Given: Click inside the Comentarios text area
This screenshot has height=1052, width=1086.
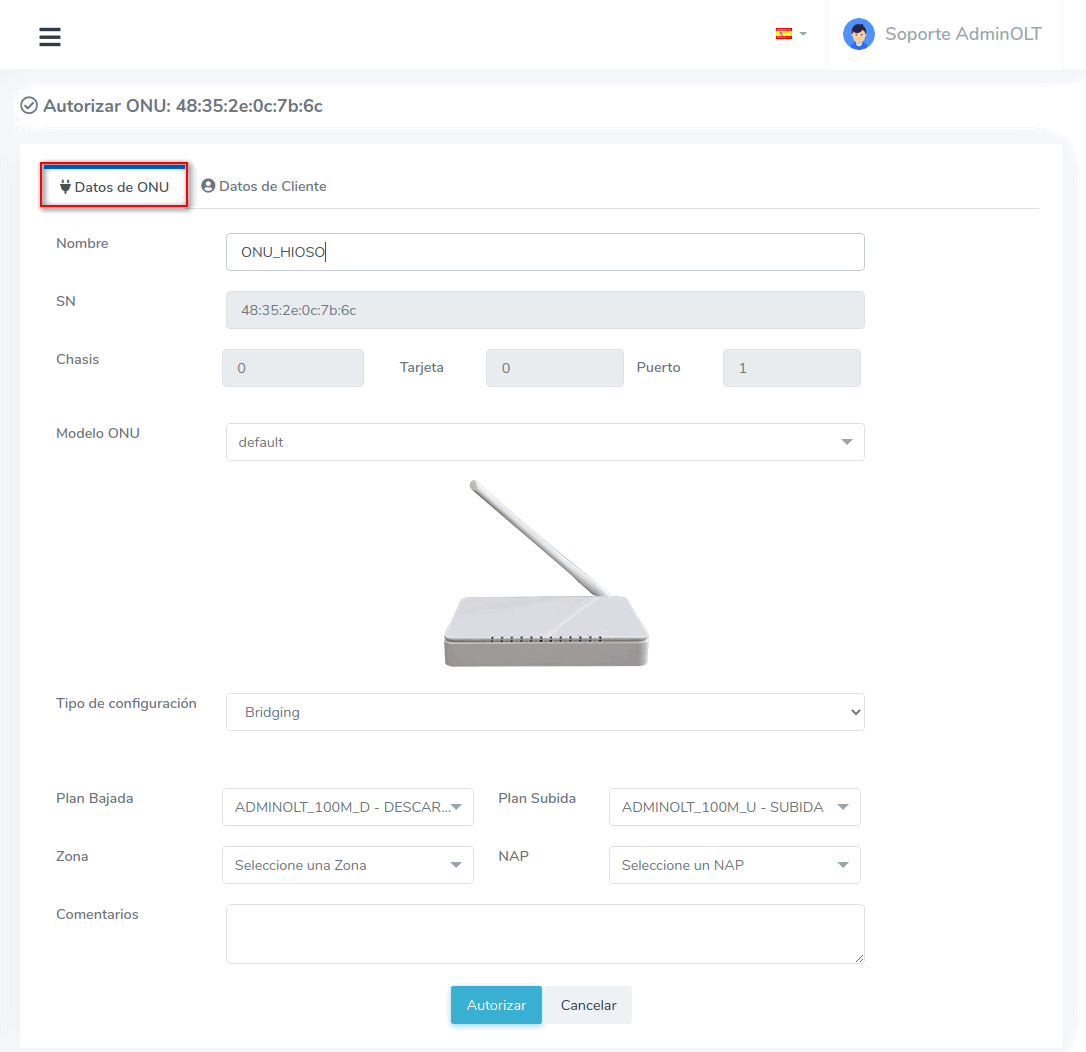Looking at the screenshot, I should pyautogui.click(x=545, y=933).
